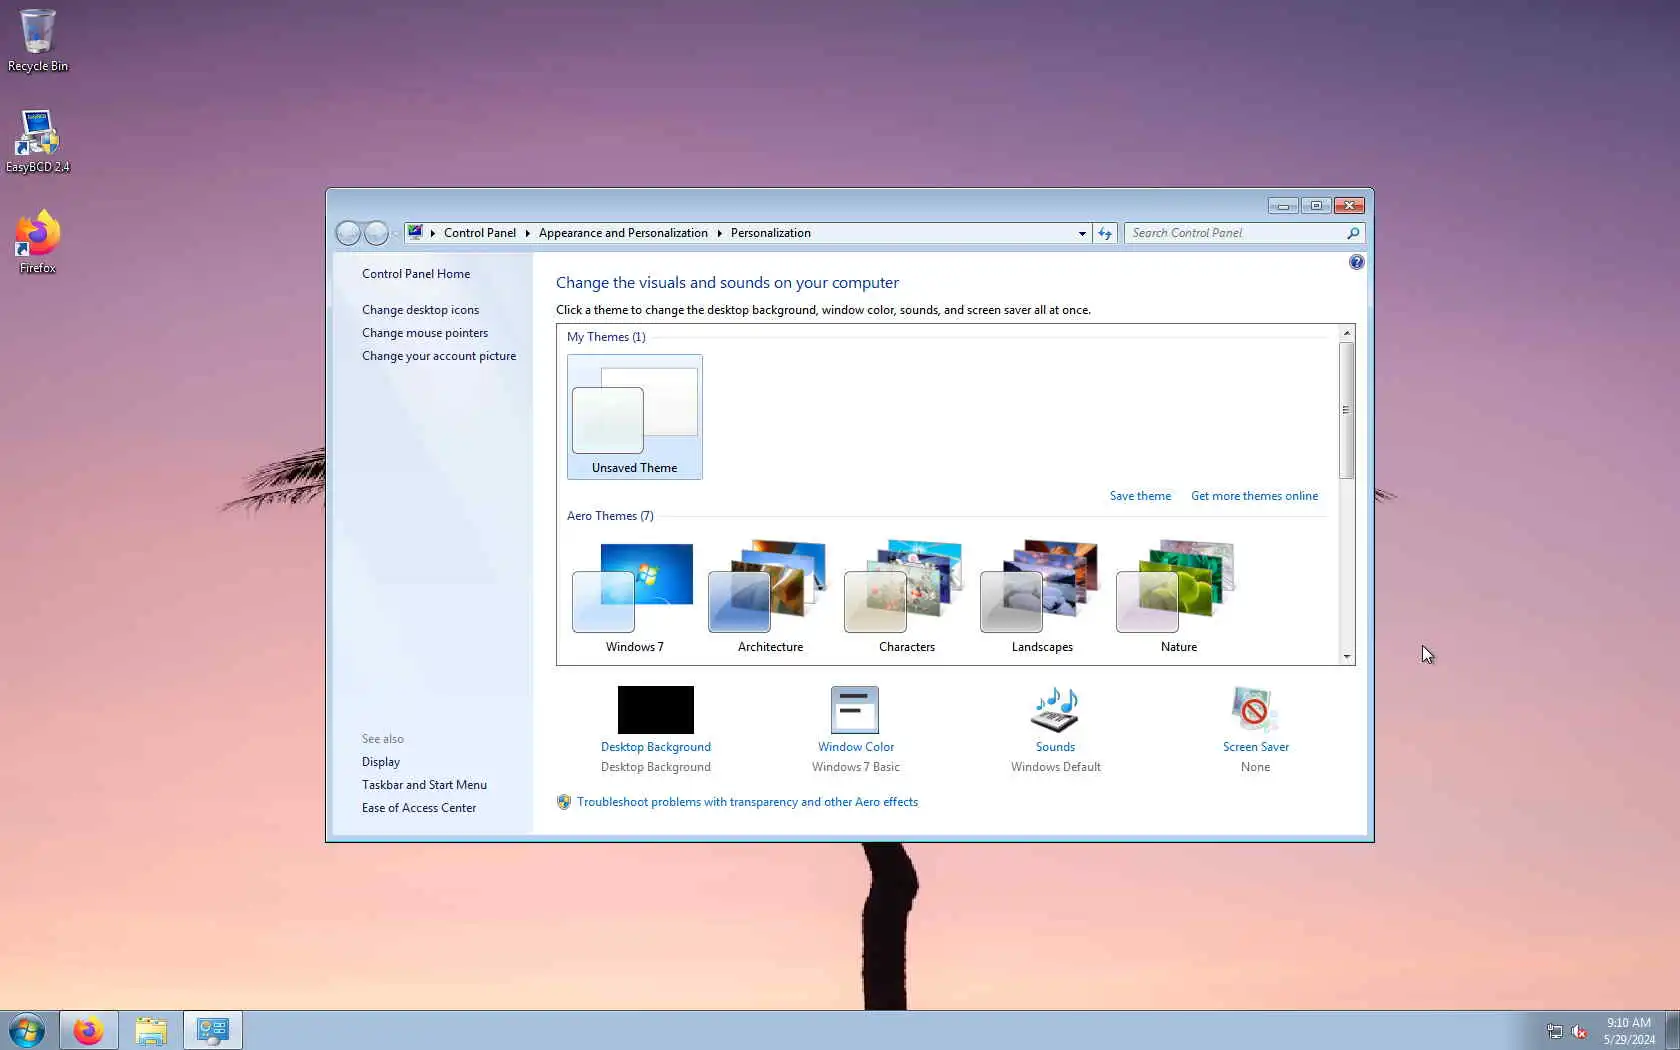Viewport: 1680px width, 1050px height.
Task: Open Windows Explorer from the taskbar
Action: pos(151,1030)
